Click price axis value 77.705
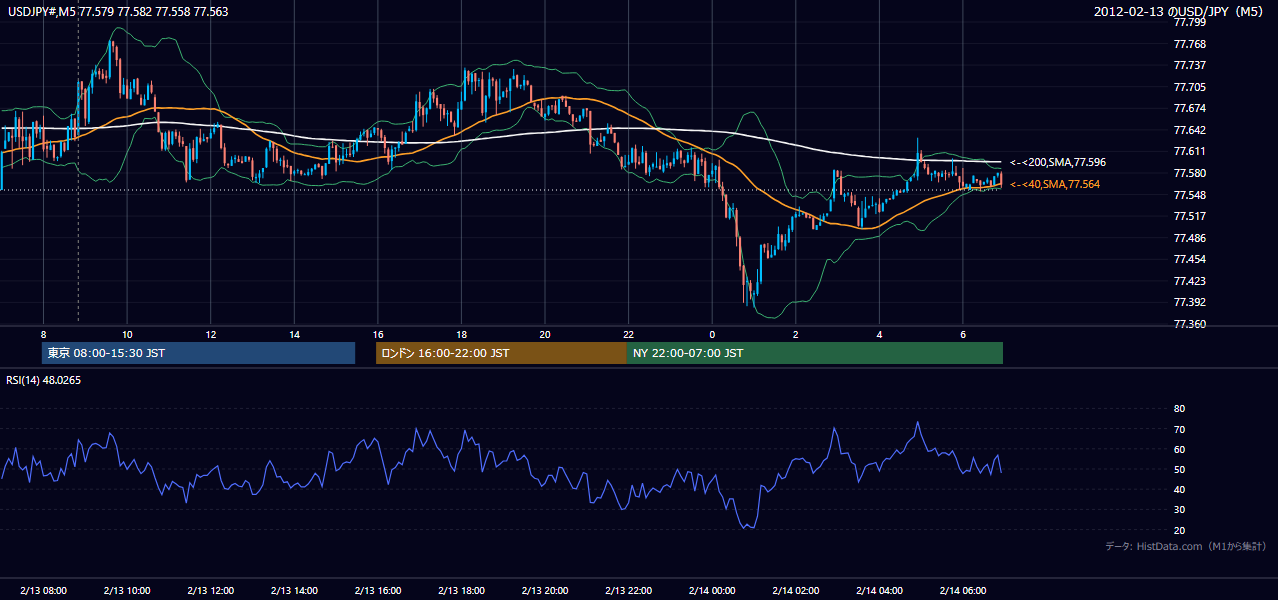 pyautogui.click(x=1189, y=87)
